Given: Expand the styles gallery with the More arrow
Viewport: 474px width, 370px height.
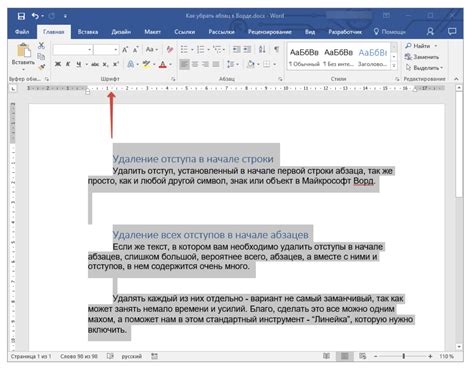Looking at the screenshot, I should point(394,66).
